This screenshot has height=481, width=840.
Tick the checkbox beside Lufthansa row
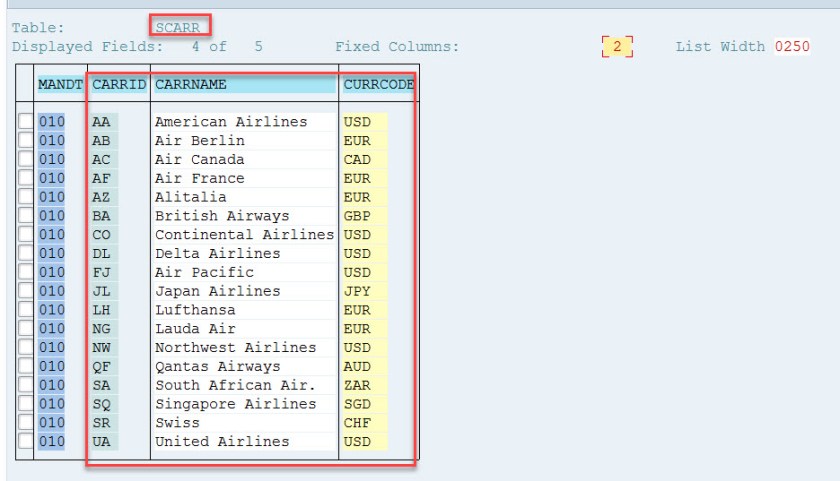point(26,310)
